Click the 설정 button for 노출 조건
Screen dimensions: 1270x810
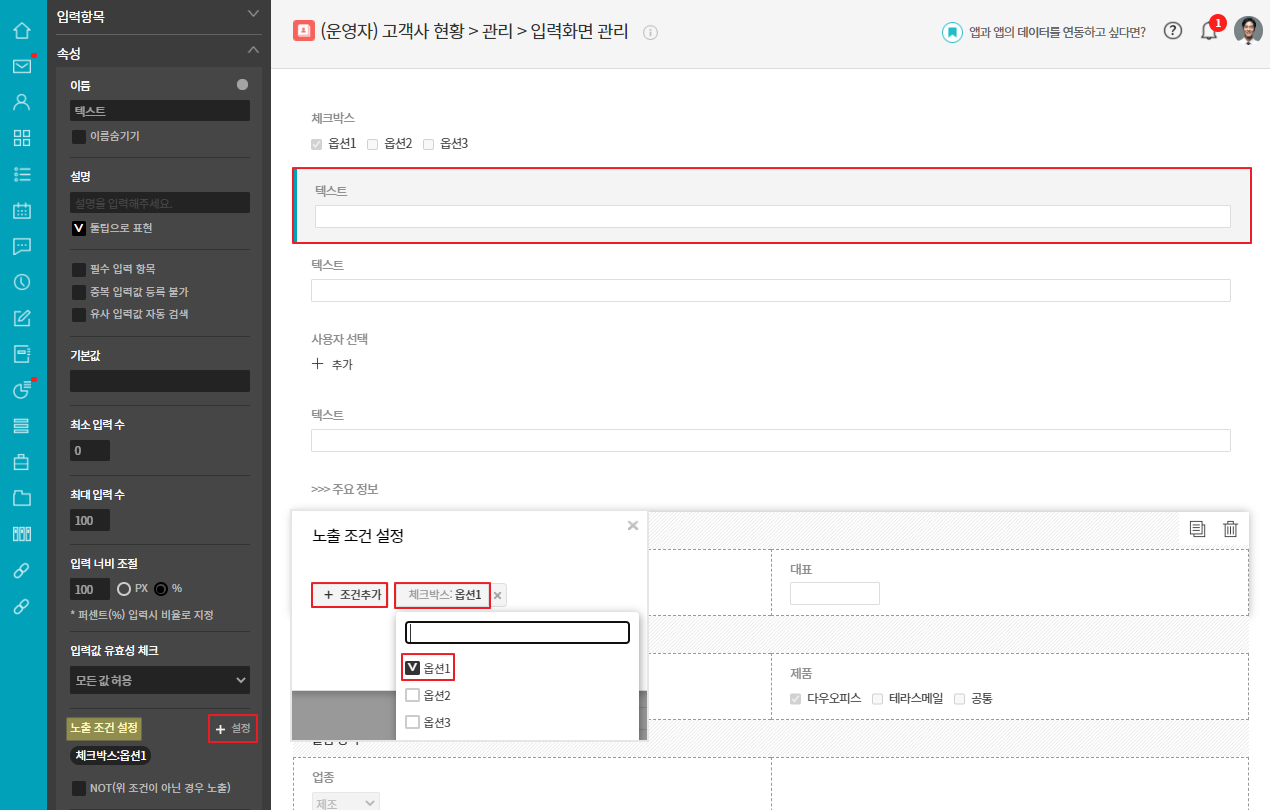coord(233,729)
